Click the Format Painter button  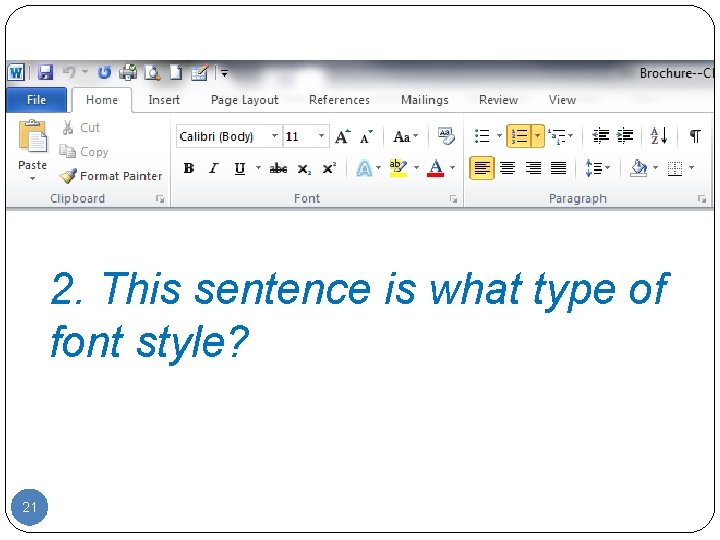click(111, 176)
